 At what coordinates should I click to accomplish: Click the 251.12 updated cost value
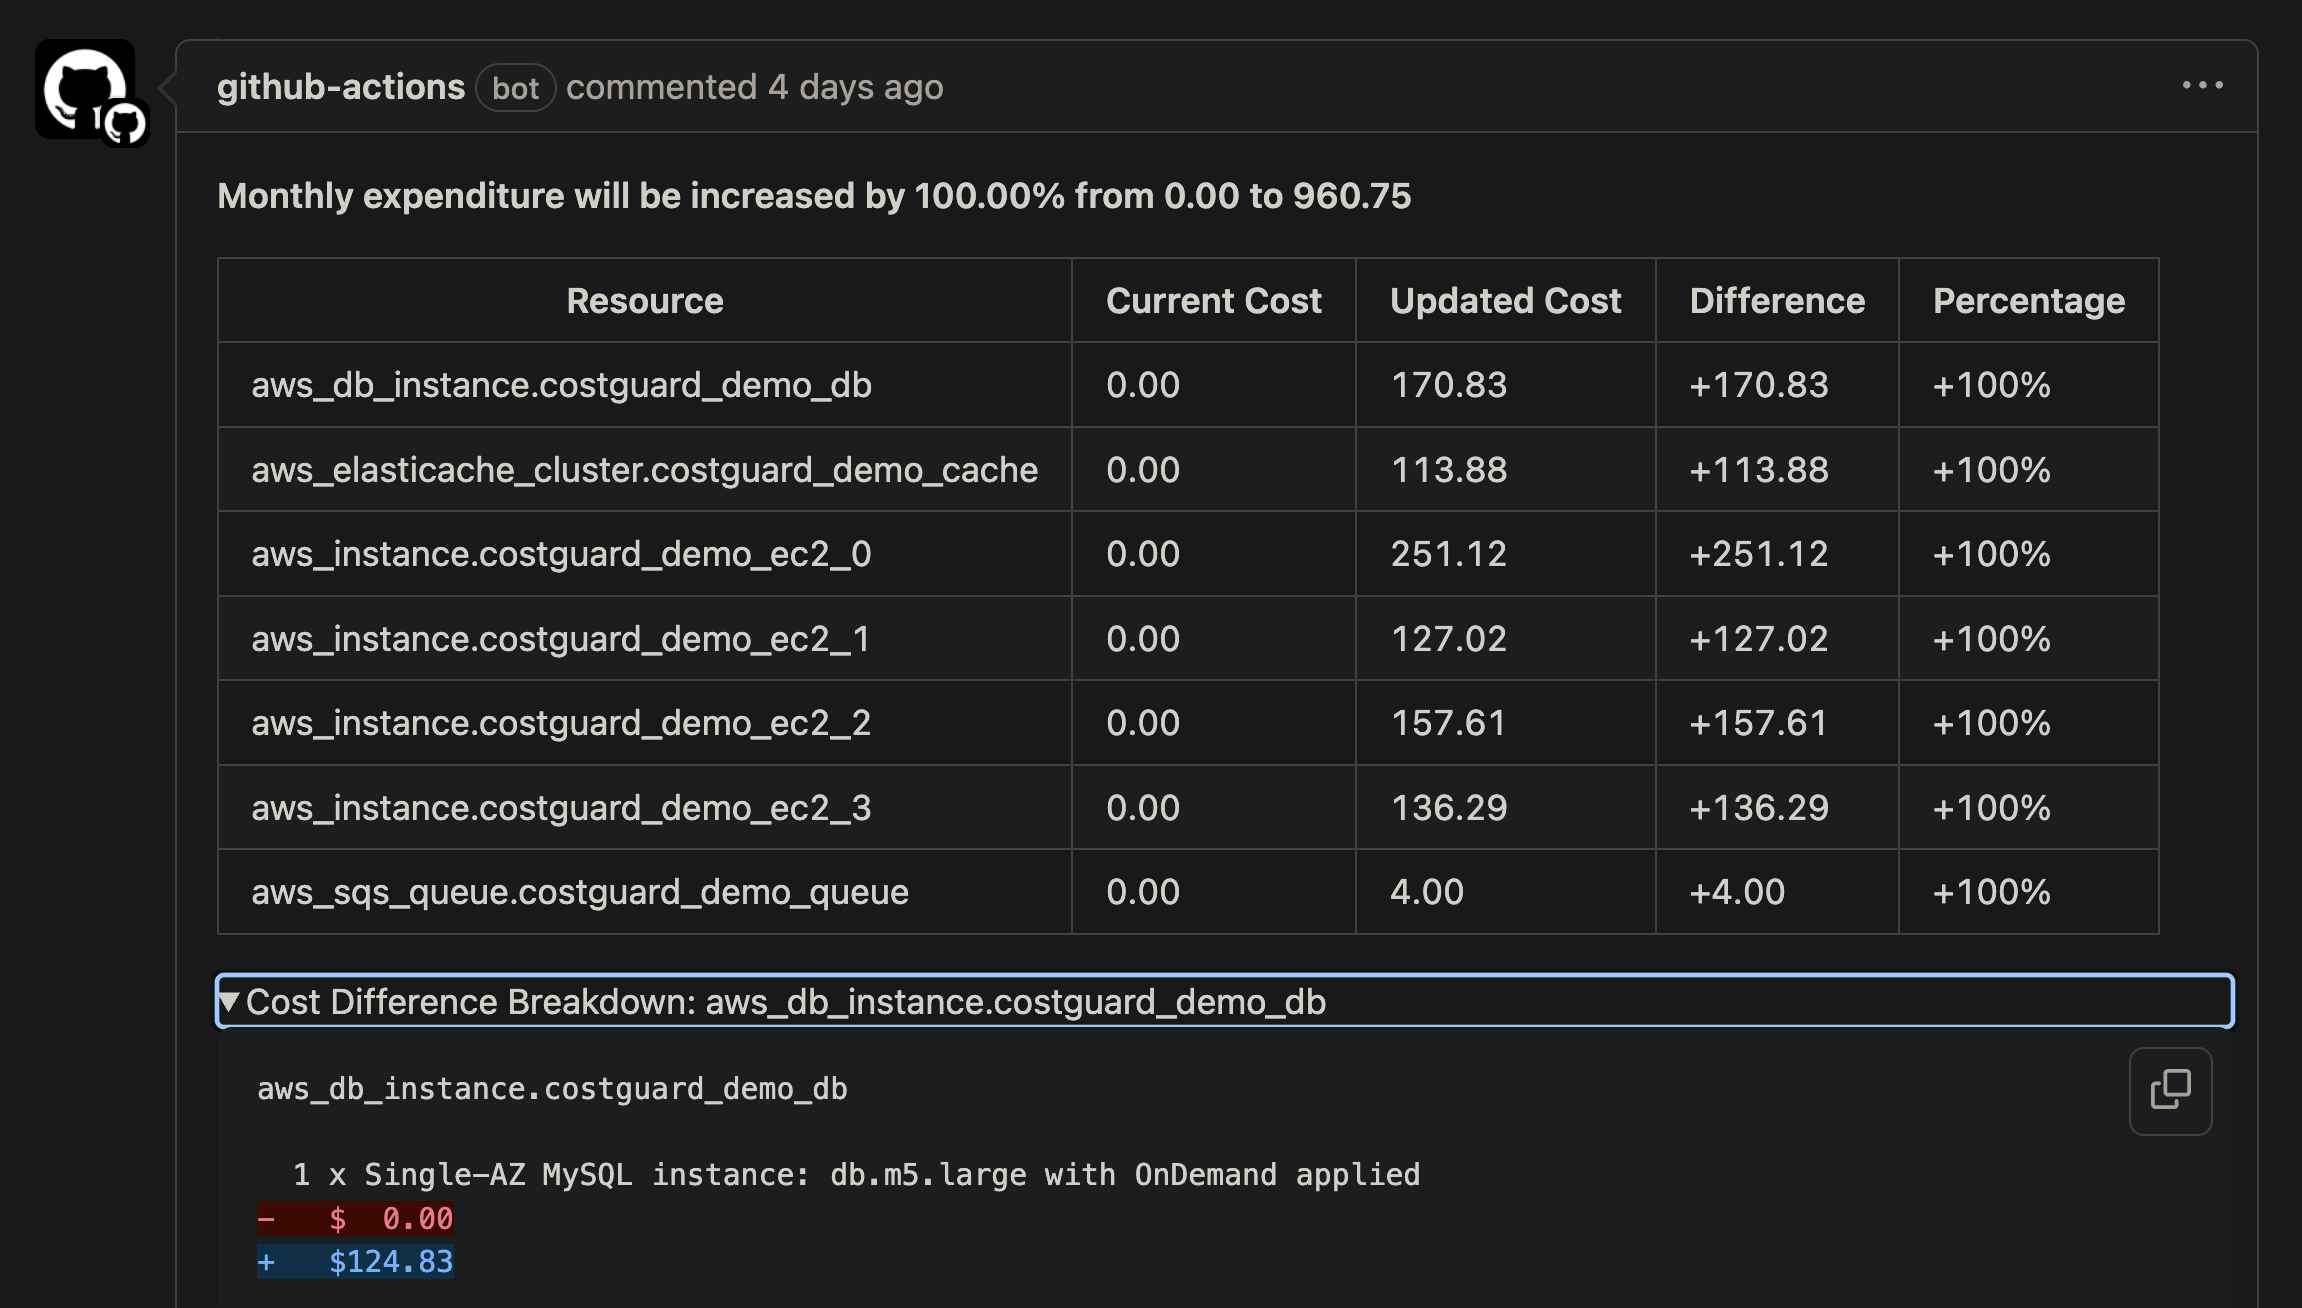[1448, 554]
